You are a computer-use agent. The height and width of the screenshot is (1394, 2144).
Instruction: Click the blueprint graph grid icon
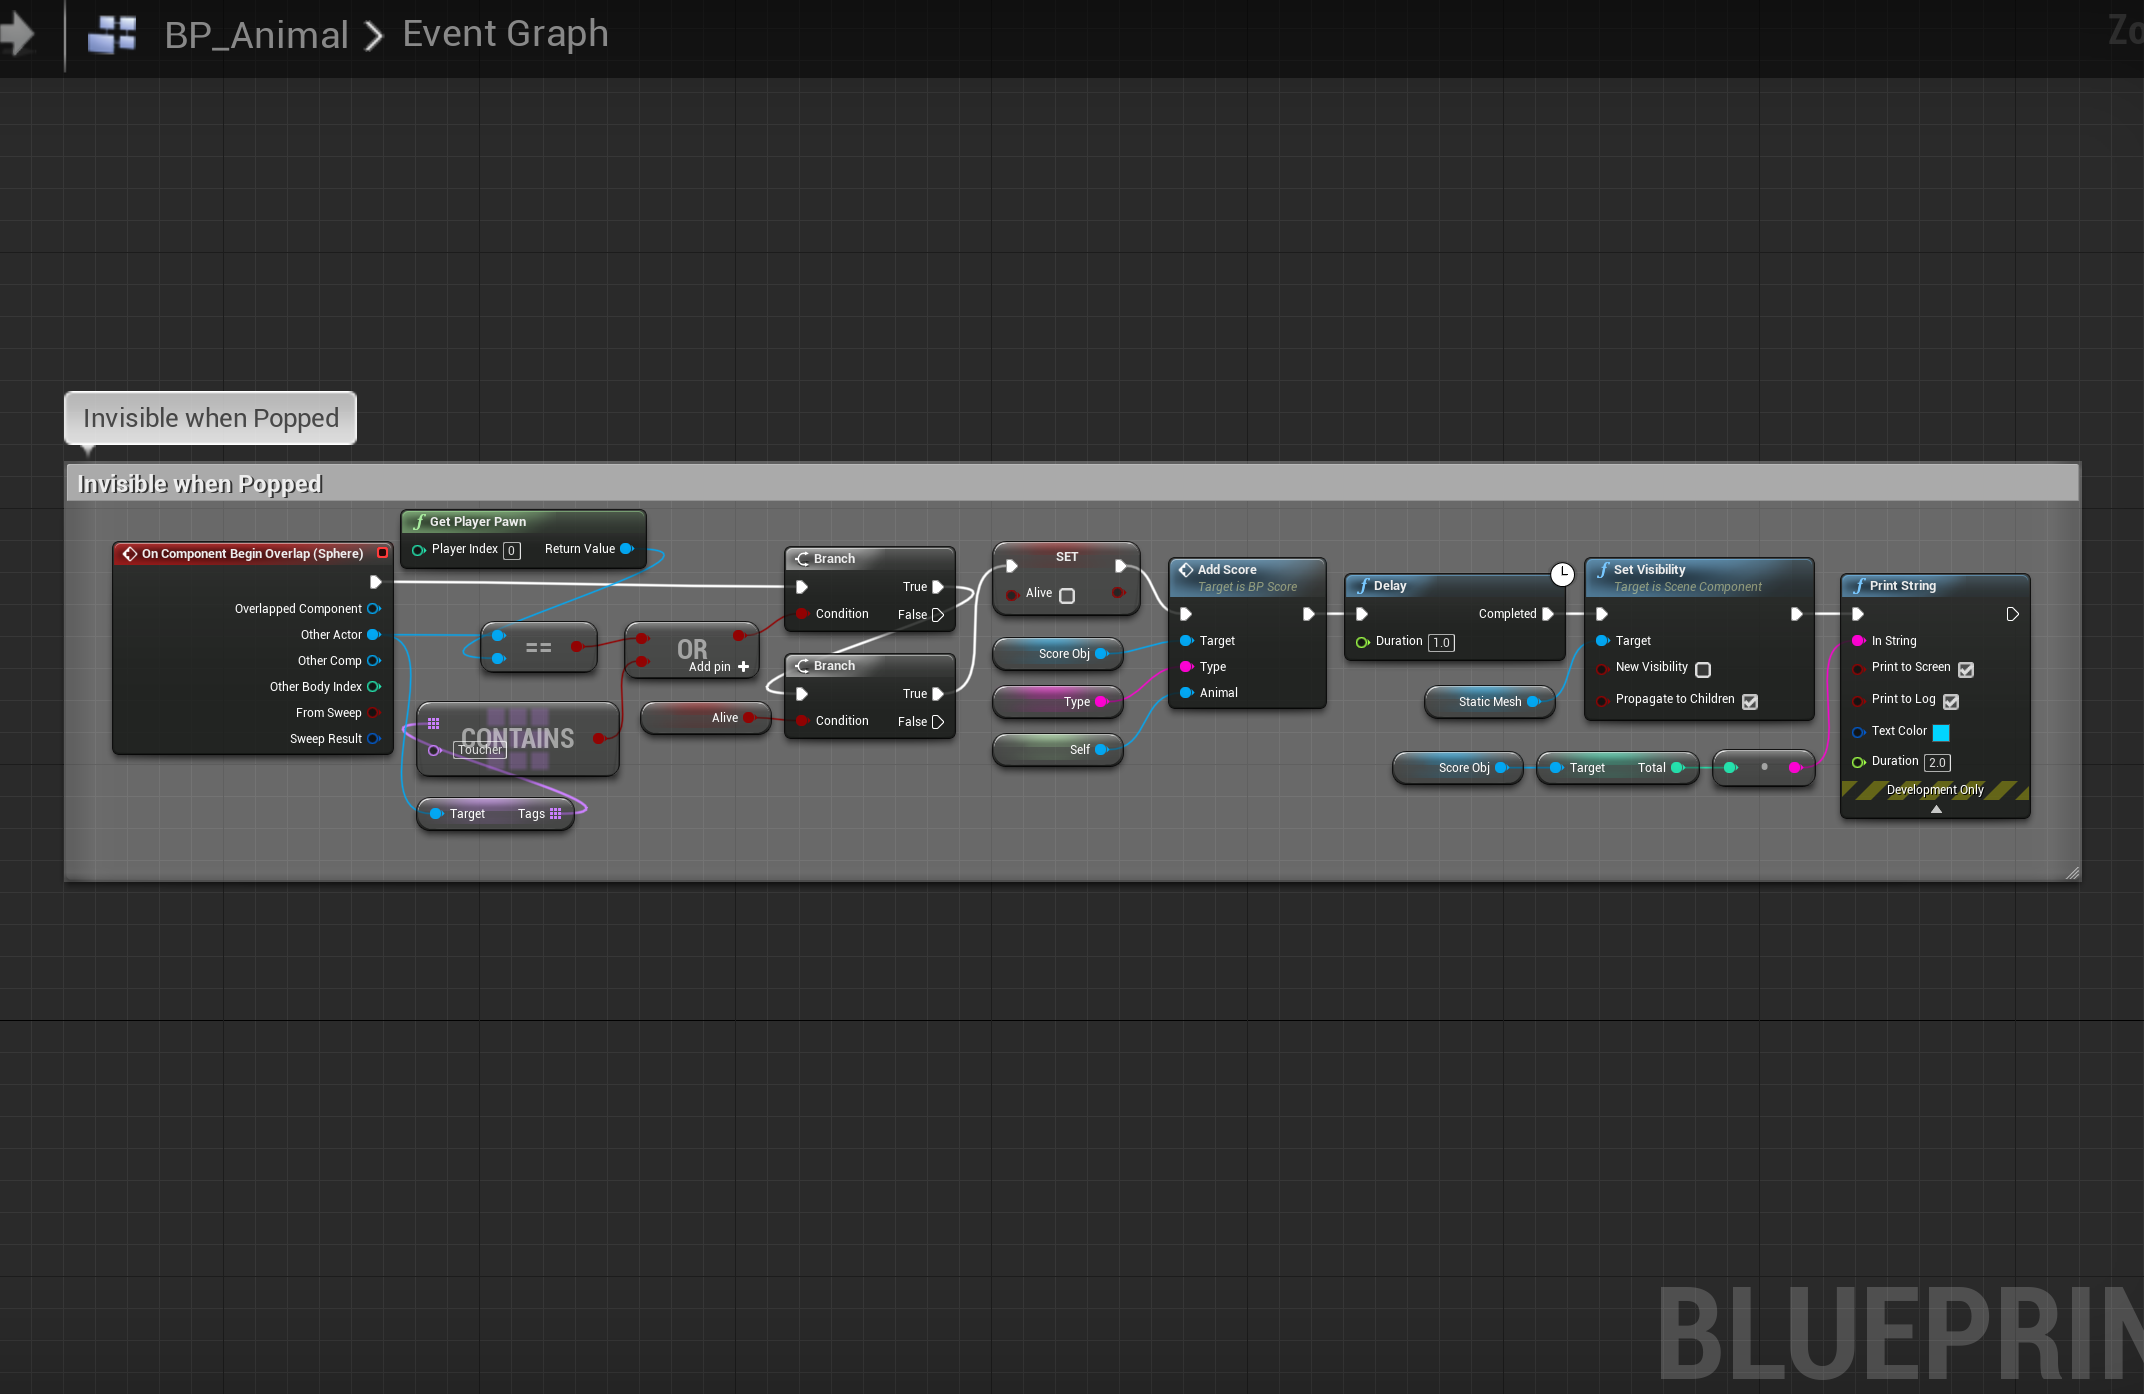pyautogui.click(x=112, y=35)
